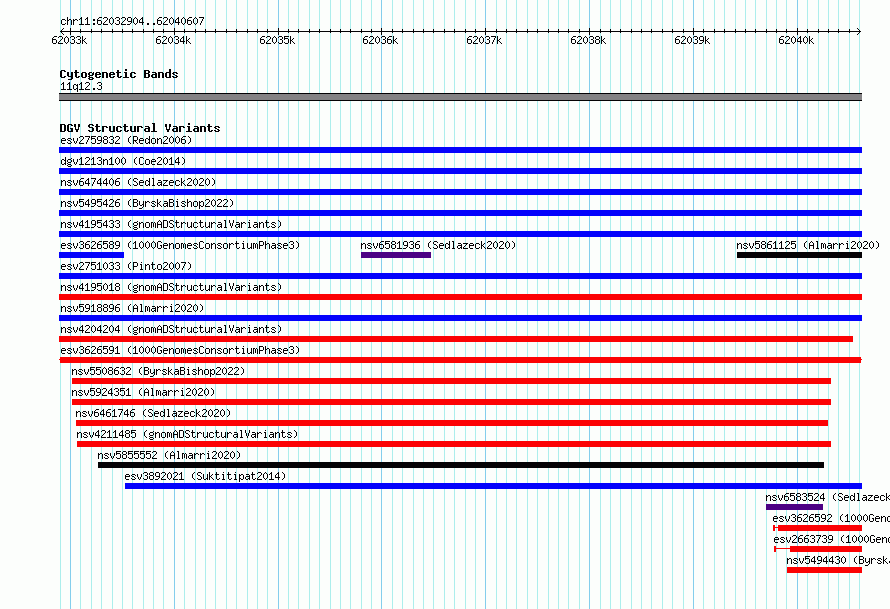The width and height of the screenshot is (890, 609).
Task: Click the nsv5855552 (Almarri2020) label
Action: (169, 455)
